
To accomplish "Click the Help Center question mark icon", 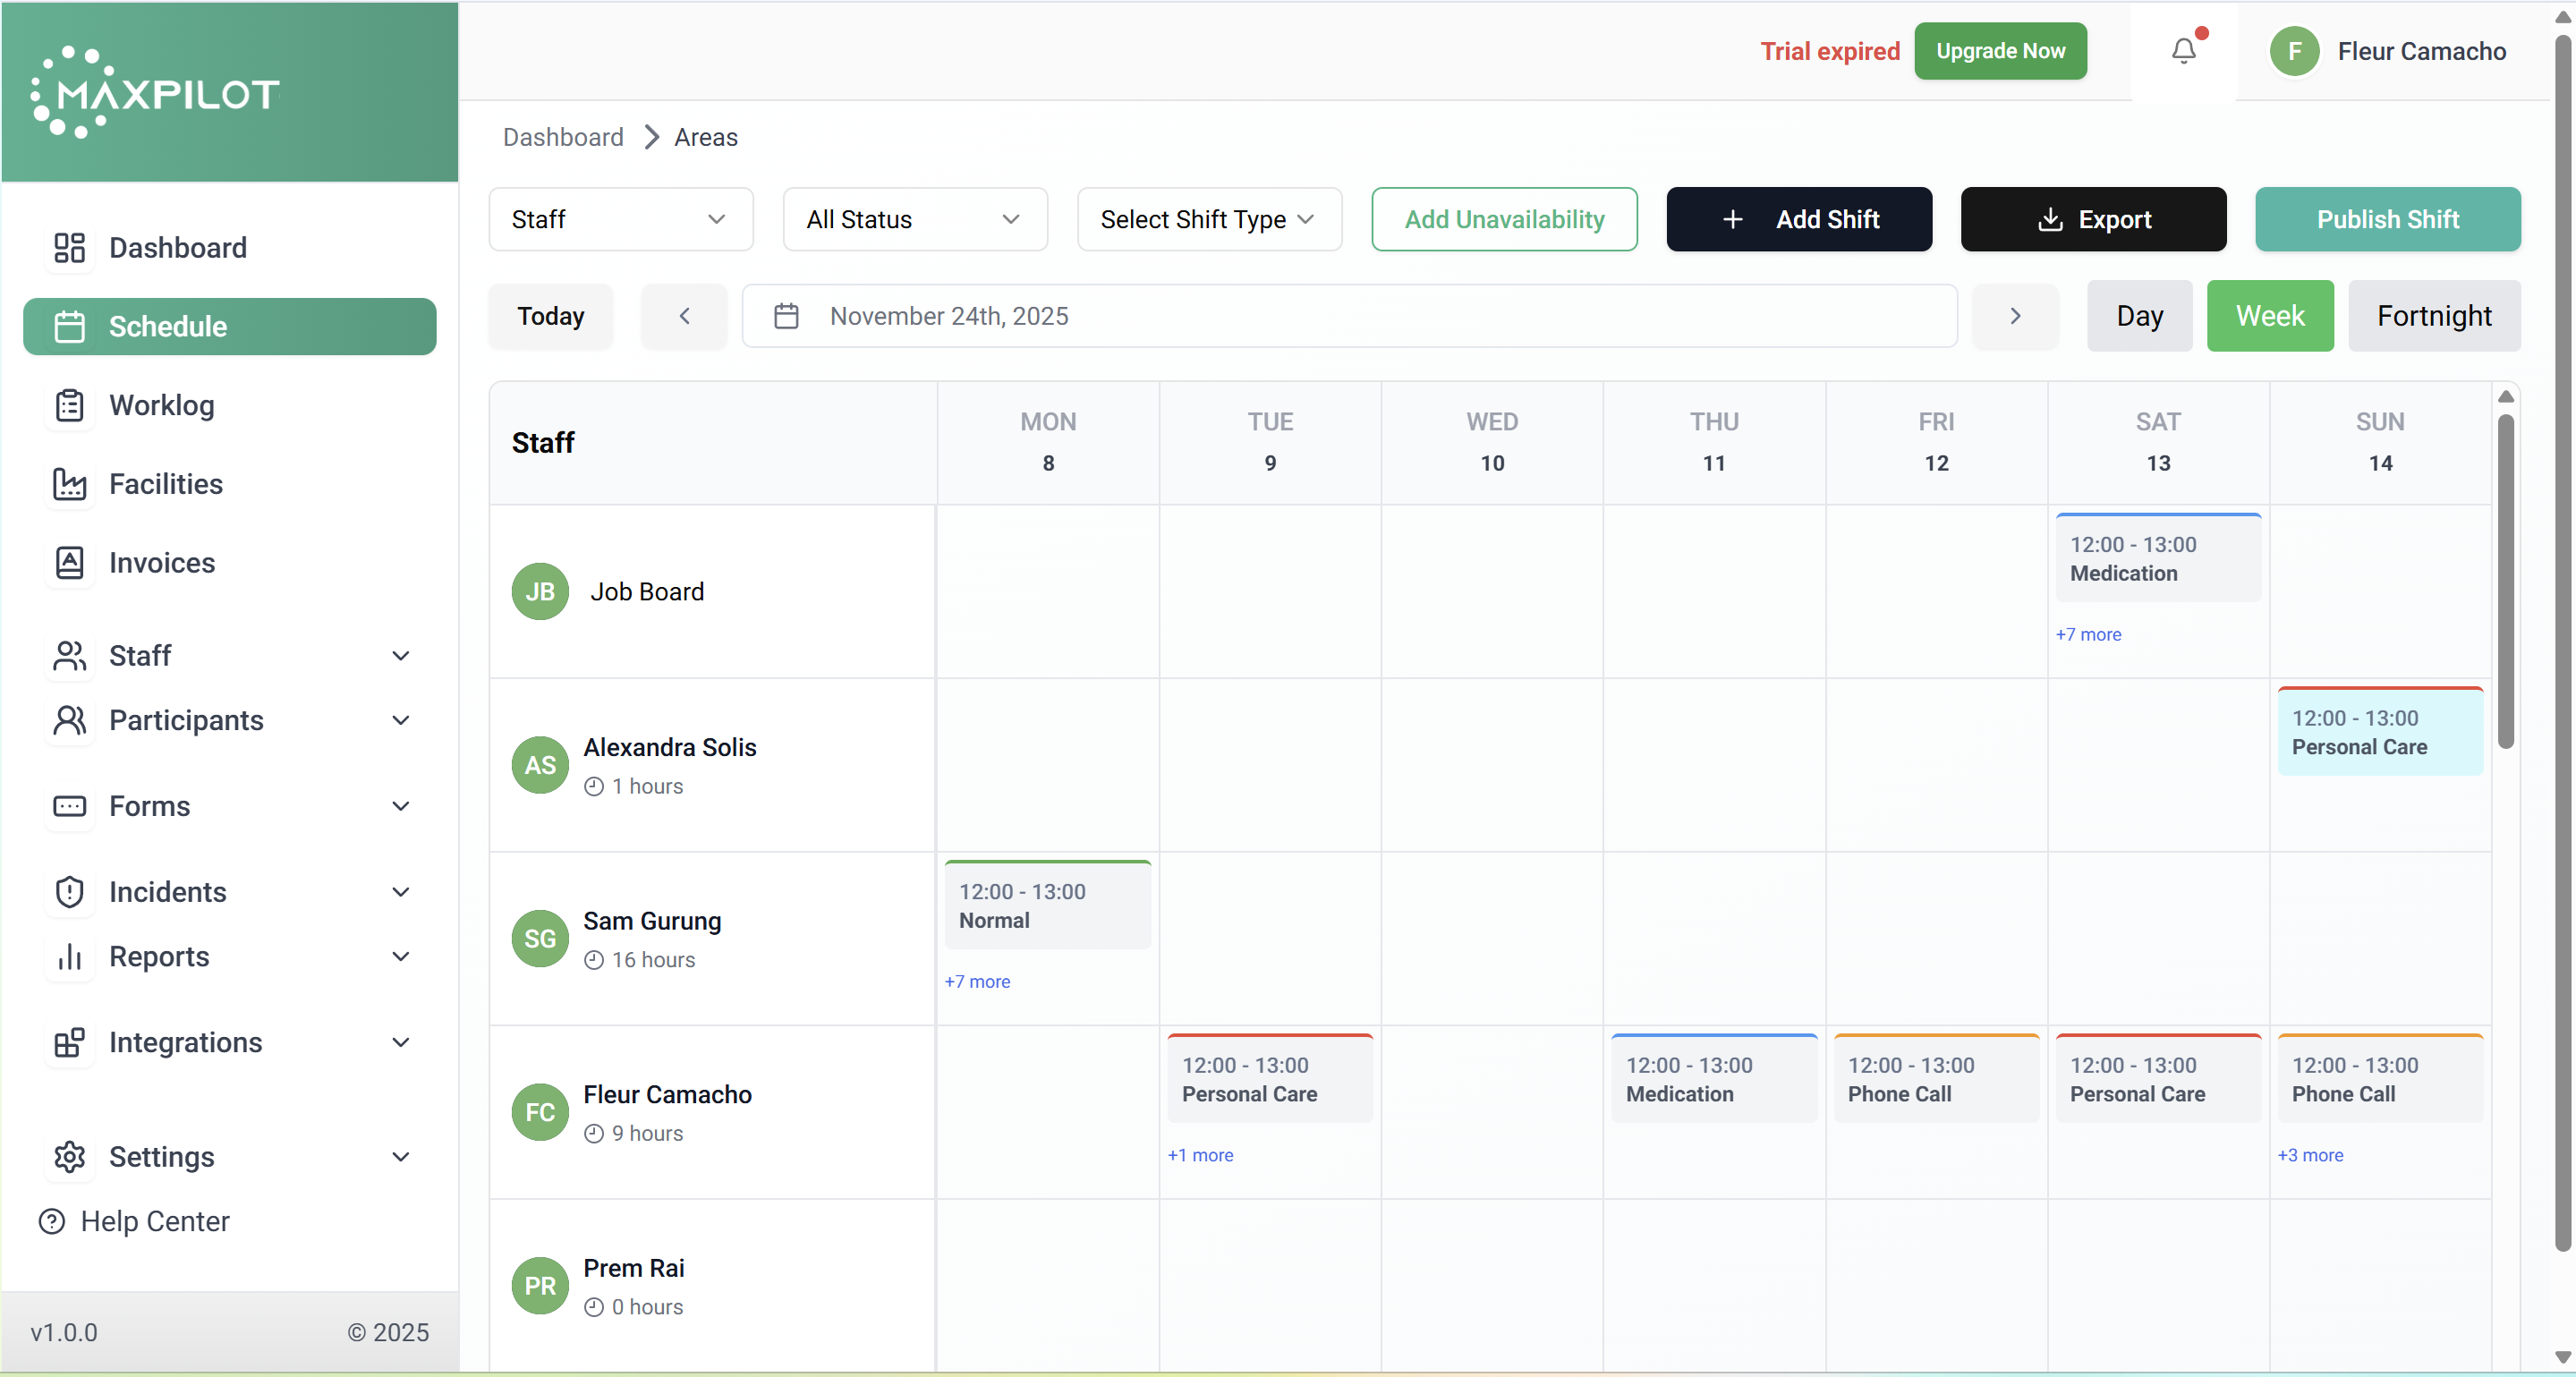I will [x=52, y=1221].
